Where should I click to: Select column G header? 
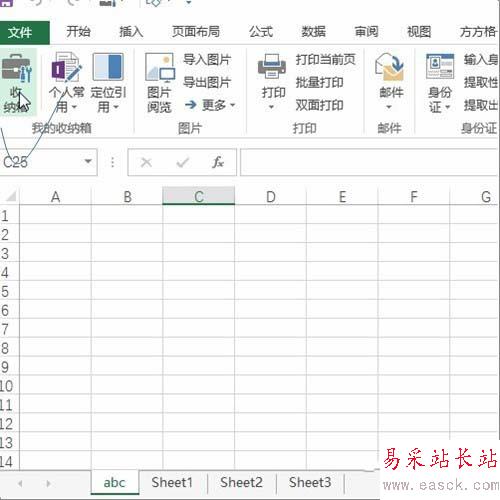click(x=475, y=196)
